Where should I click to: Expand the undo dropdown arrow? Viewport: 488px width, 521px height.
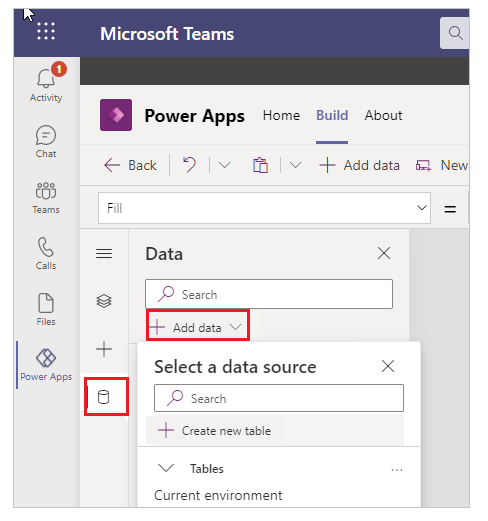(224, 165)
